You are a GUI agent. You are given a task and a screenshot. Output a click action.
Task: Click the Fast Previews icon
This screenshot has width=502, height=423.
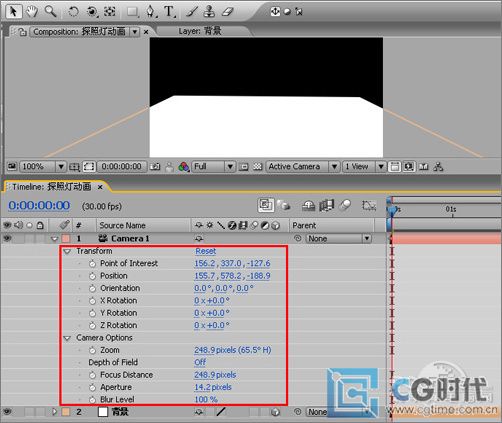tap(409, 166)
